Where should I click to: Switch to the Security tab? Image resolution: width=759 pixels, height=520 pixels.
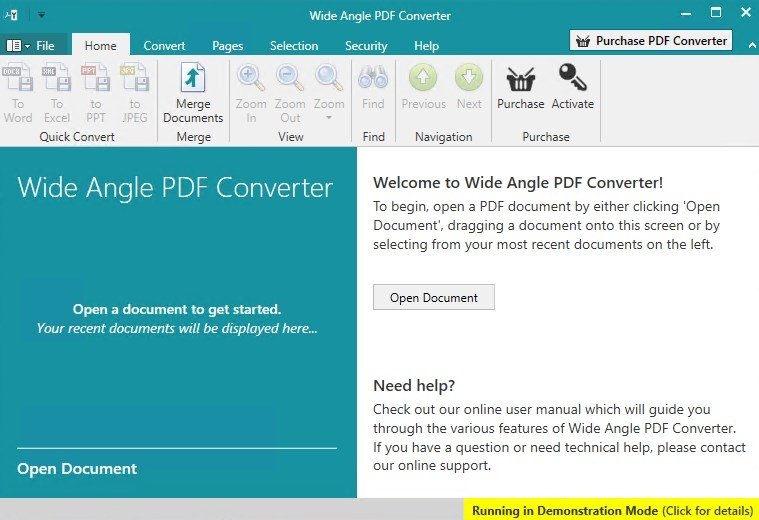[x=366, y=46]
